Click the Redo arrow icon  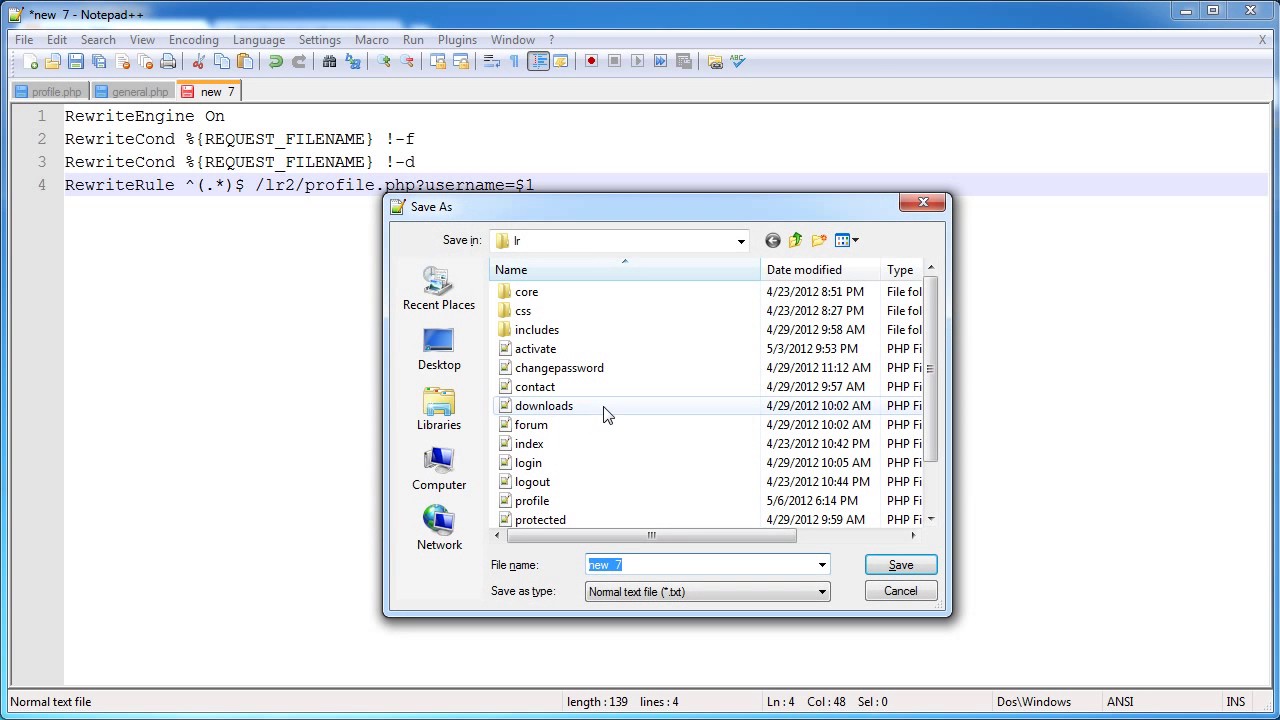click(x=299, y=62)
